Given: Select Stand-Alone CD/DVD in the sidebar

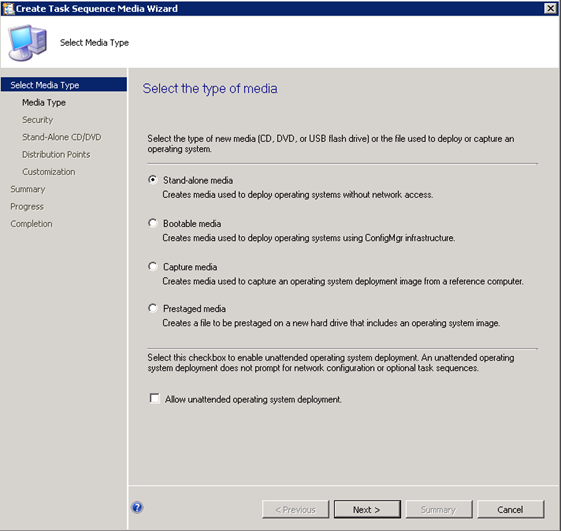Looking at the screenshot, I should (62, 137).
